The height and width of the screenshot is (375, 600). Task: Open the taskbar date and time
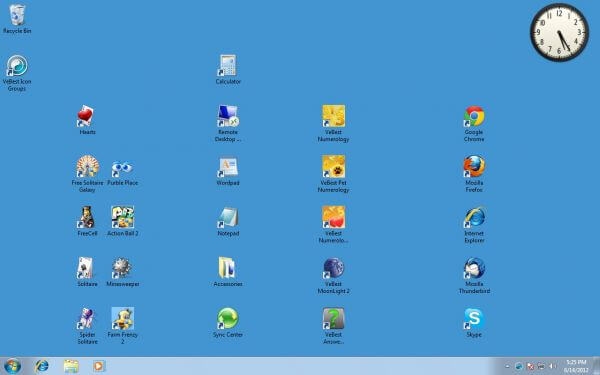point(576,366)
